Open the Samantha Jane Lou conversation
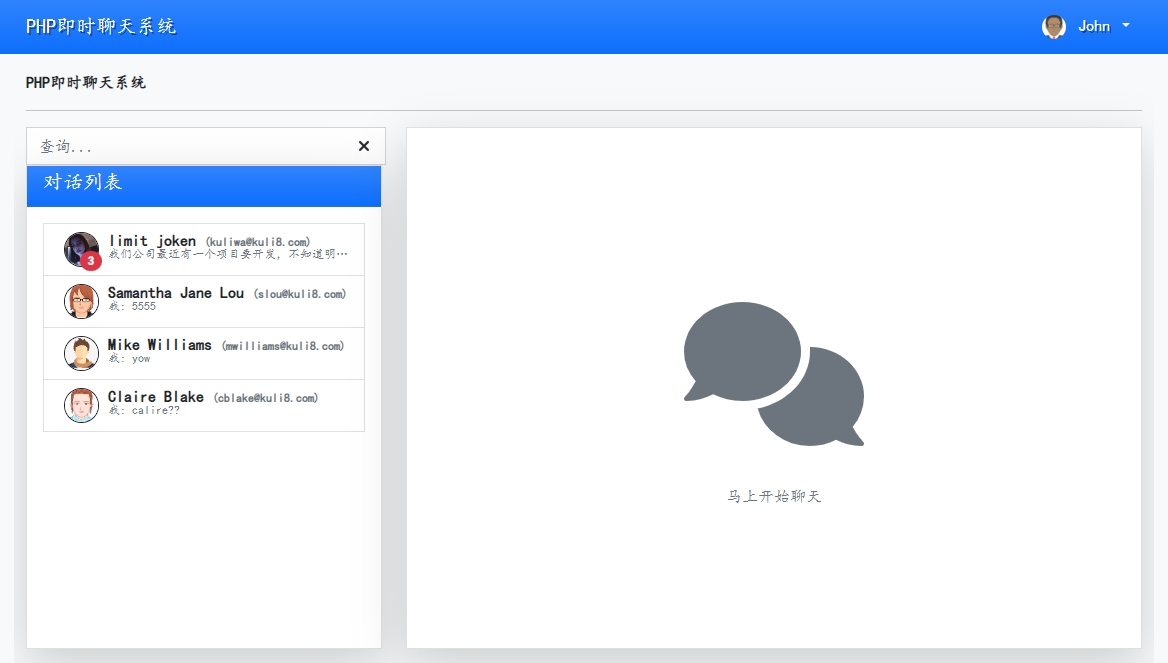This screenshot has height=663, width=1168. [176, 293]
